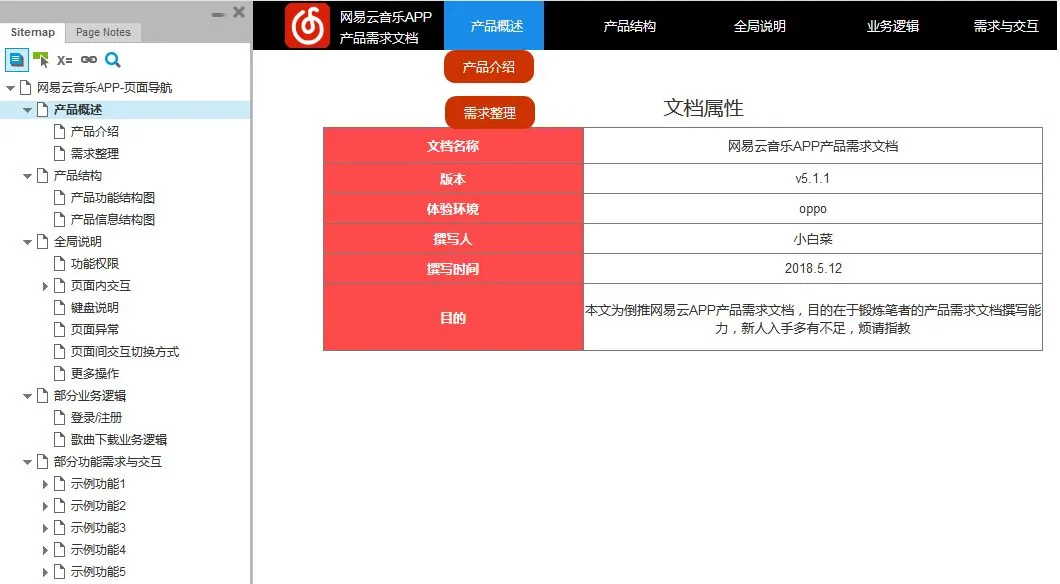
Task: Click the 网易云音乐APP产品需求文档 table value
Action: 813,146
